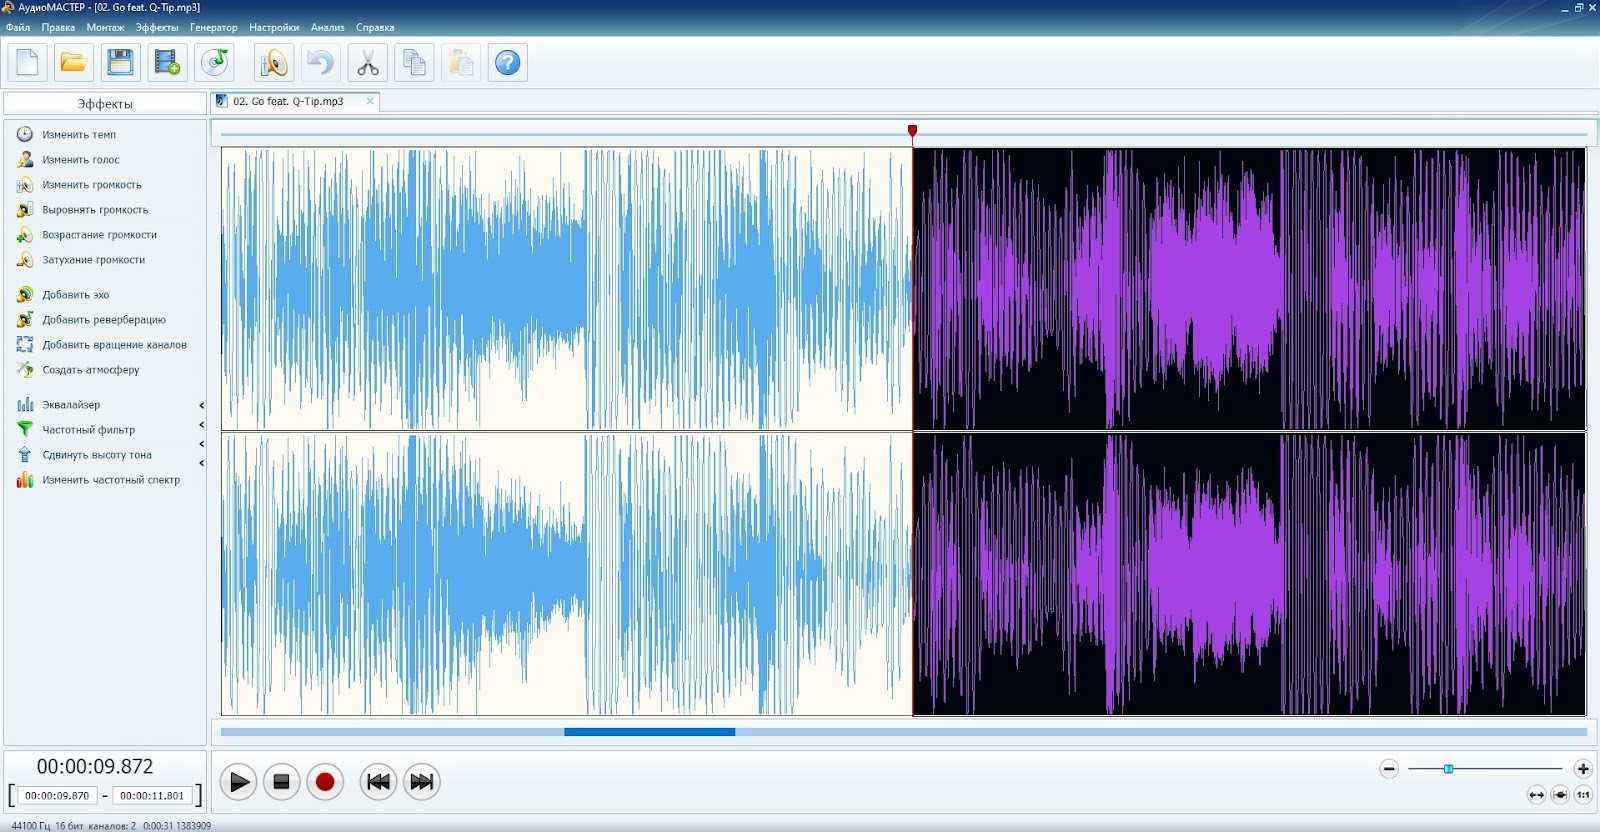
Task: Click the blue question mark Help icon
Action: pos(508,63)
